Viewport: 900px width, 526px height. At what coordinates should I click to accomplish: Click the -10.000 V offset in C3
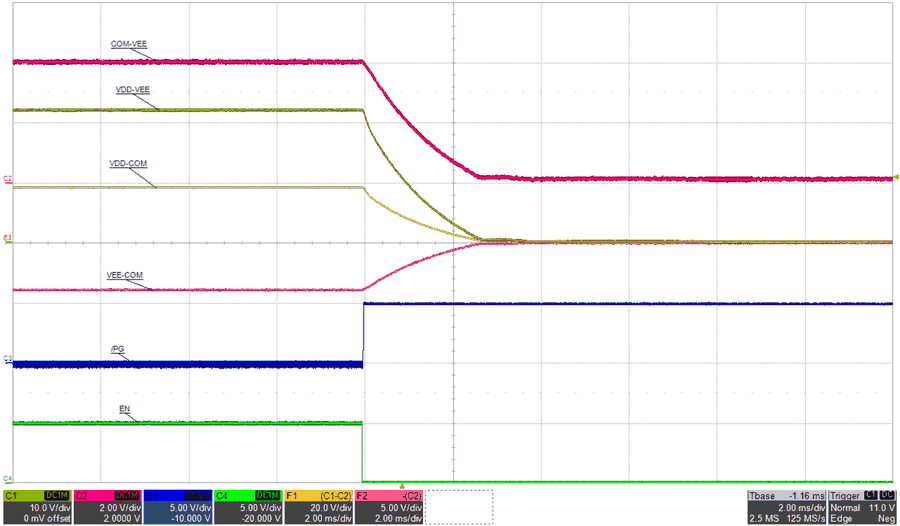pos(191,519)
